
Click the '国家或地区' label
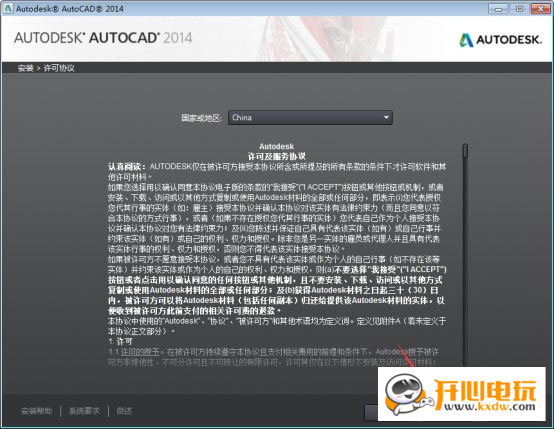coord(201,118)
